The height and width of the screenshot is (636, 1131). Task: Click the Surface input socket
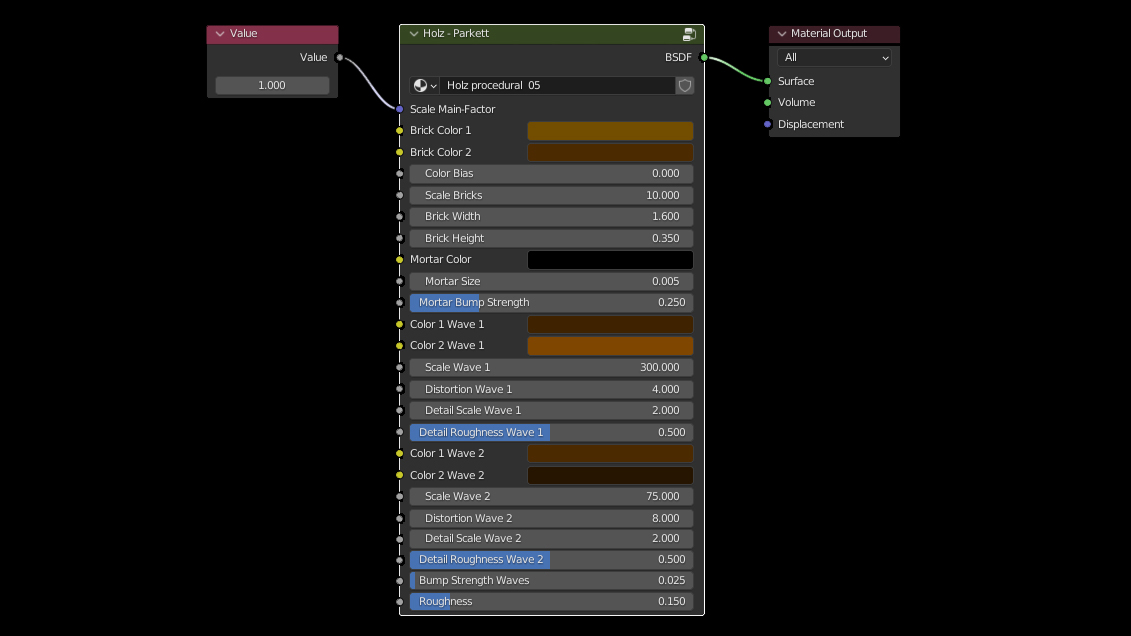point(768,81)
